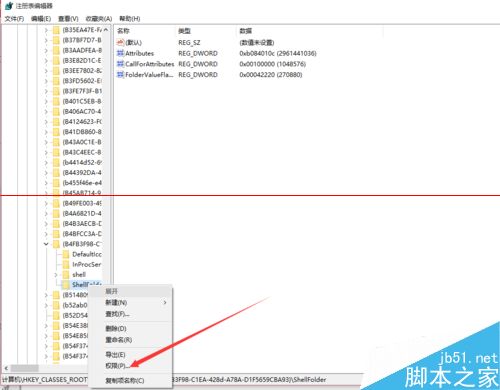Click the folder icon of {B3FD5602-E key

tap(56, 81)
